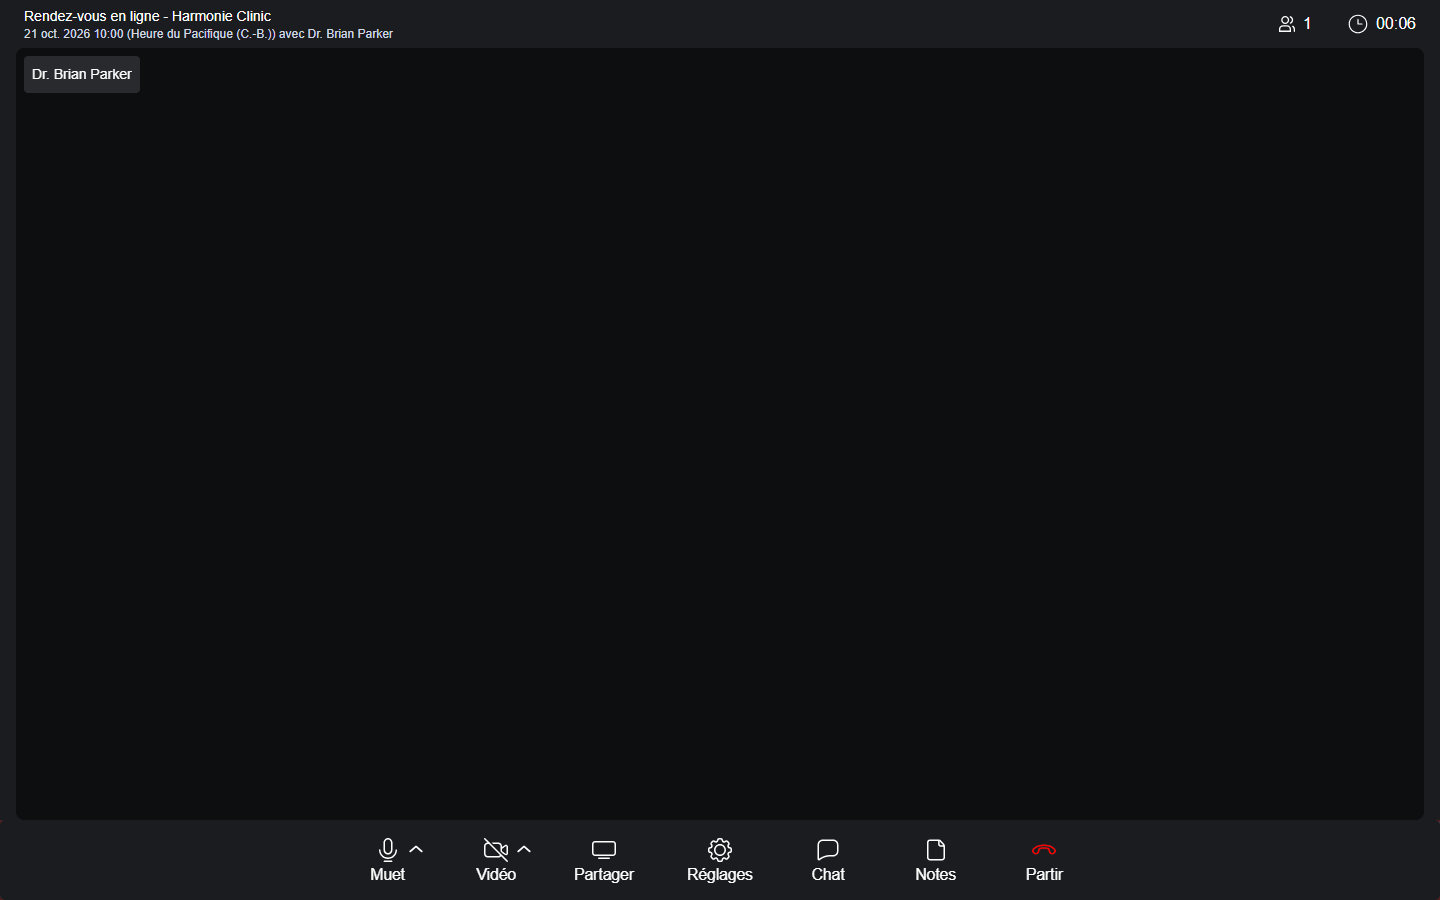
Task: Open the Chat speech bubble icon
Action: pyautogui.click(x=828, y=850)
